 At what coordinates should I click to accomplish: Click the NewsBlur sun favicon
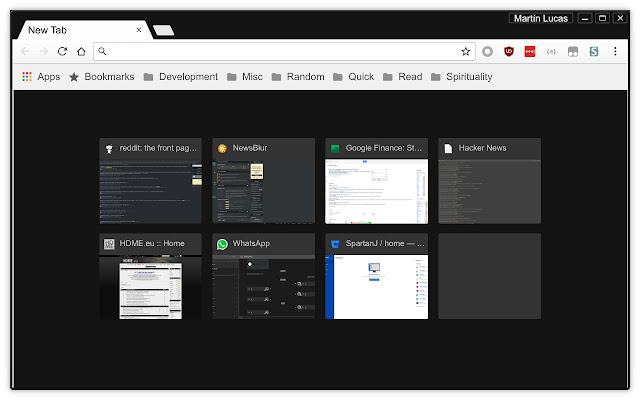[222, 149]
